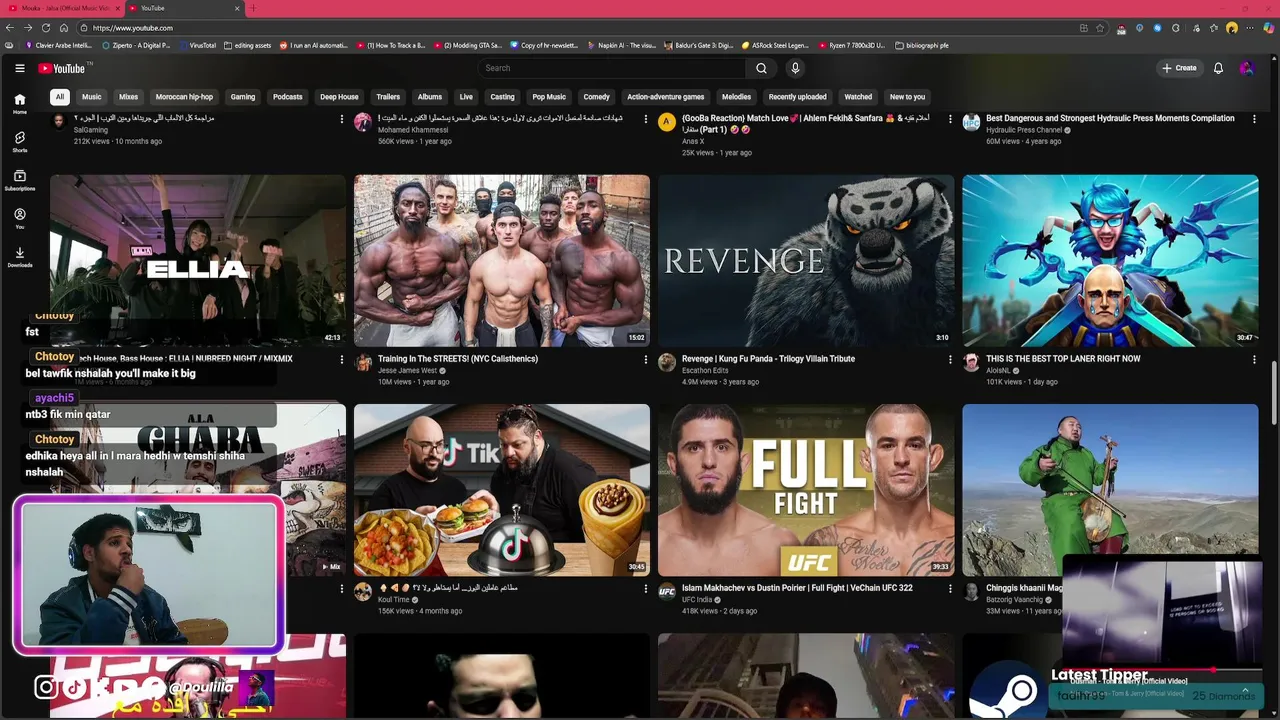This screenshot has width=1280, height=720.
Task: Open options for Mohamed Khammessi video
Action: coord(646,119)
